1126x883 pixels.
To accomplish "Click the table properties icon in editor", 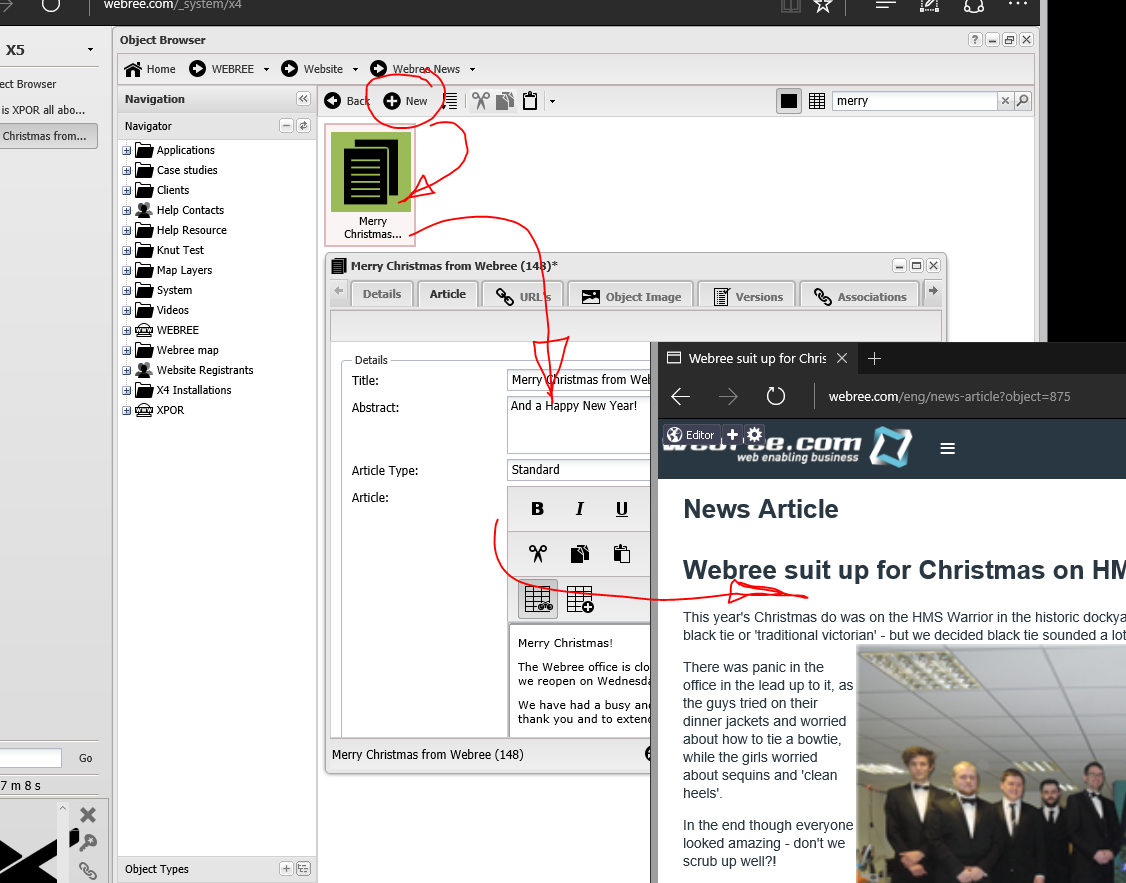I will (x=538, y=599).
